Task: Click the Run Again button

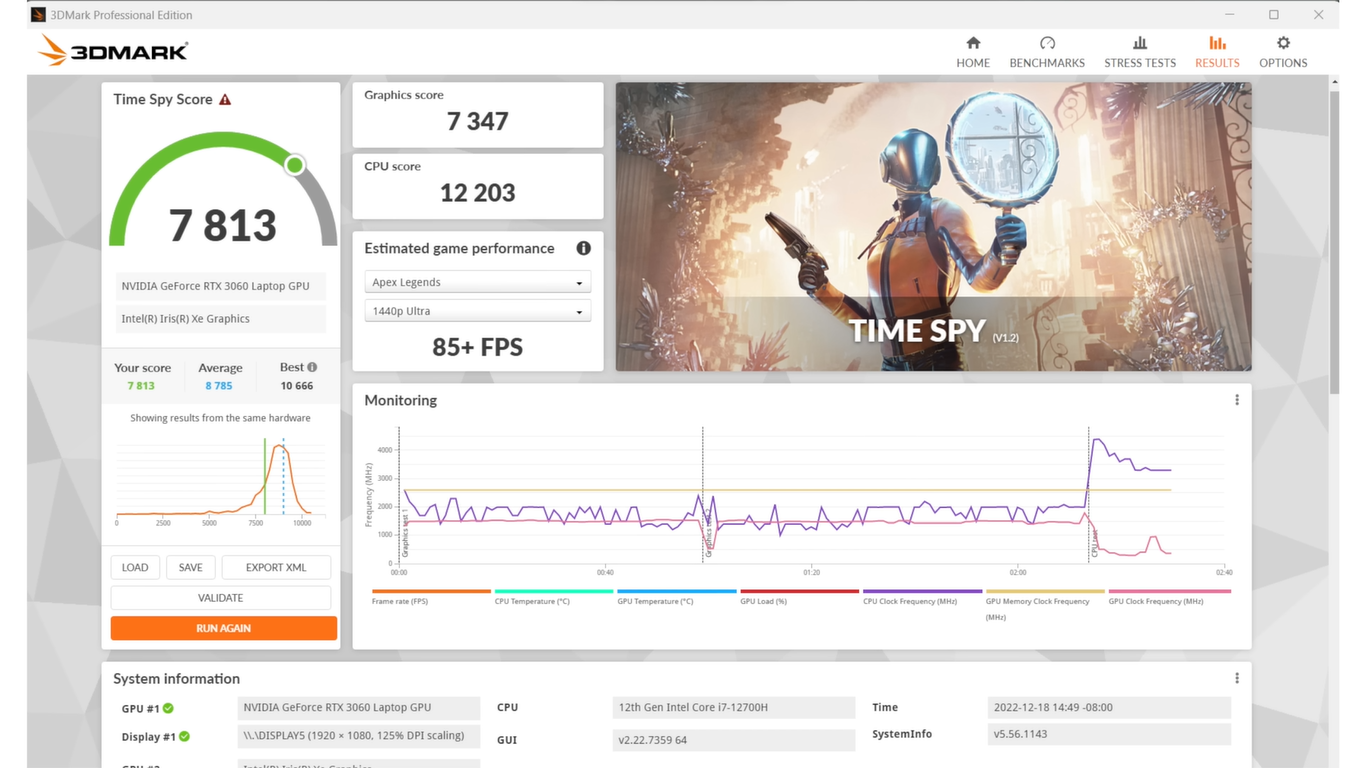Action: (223, 628)
